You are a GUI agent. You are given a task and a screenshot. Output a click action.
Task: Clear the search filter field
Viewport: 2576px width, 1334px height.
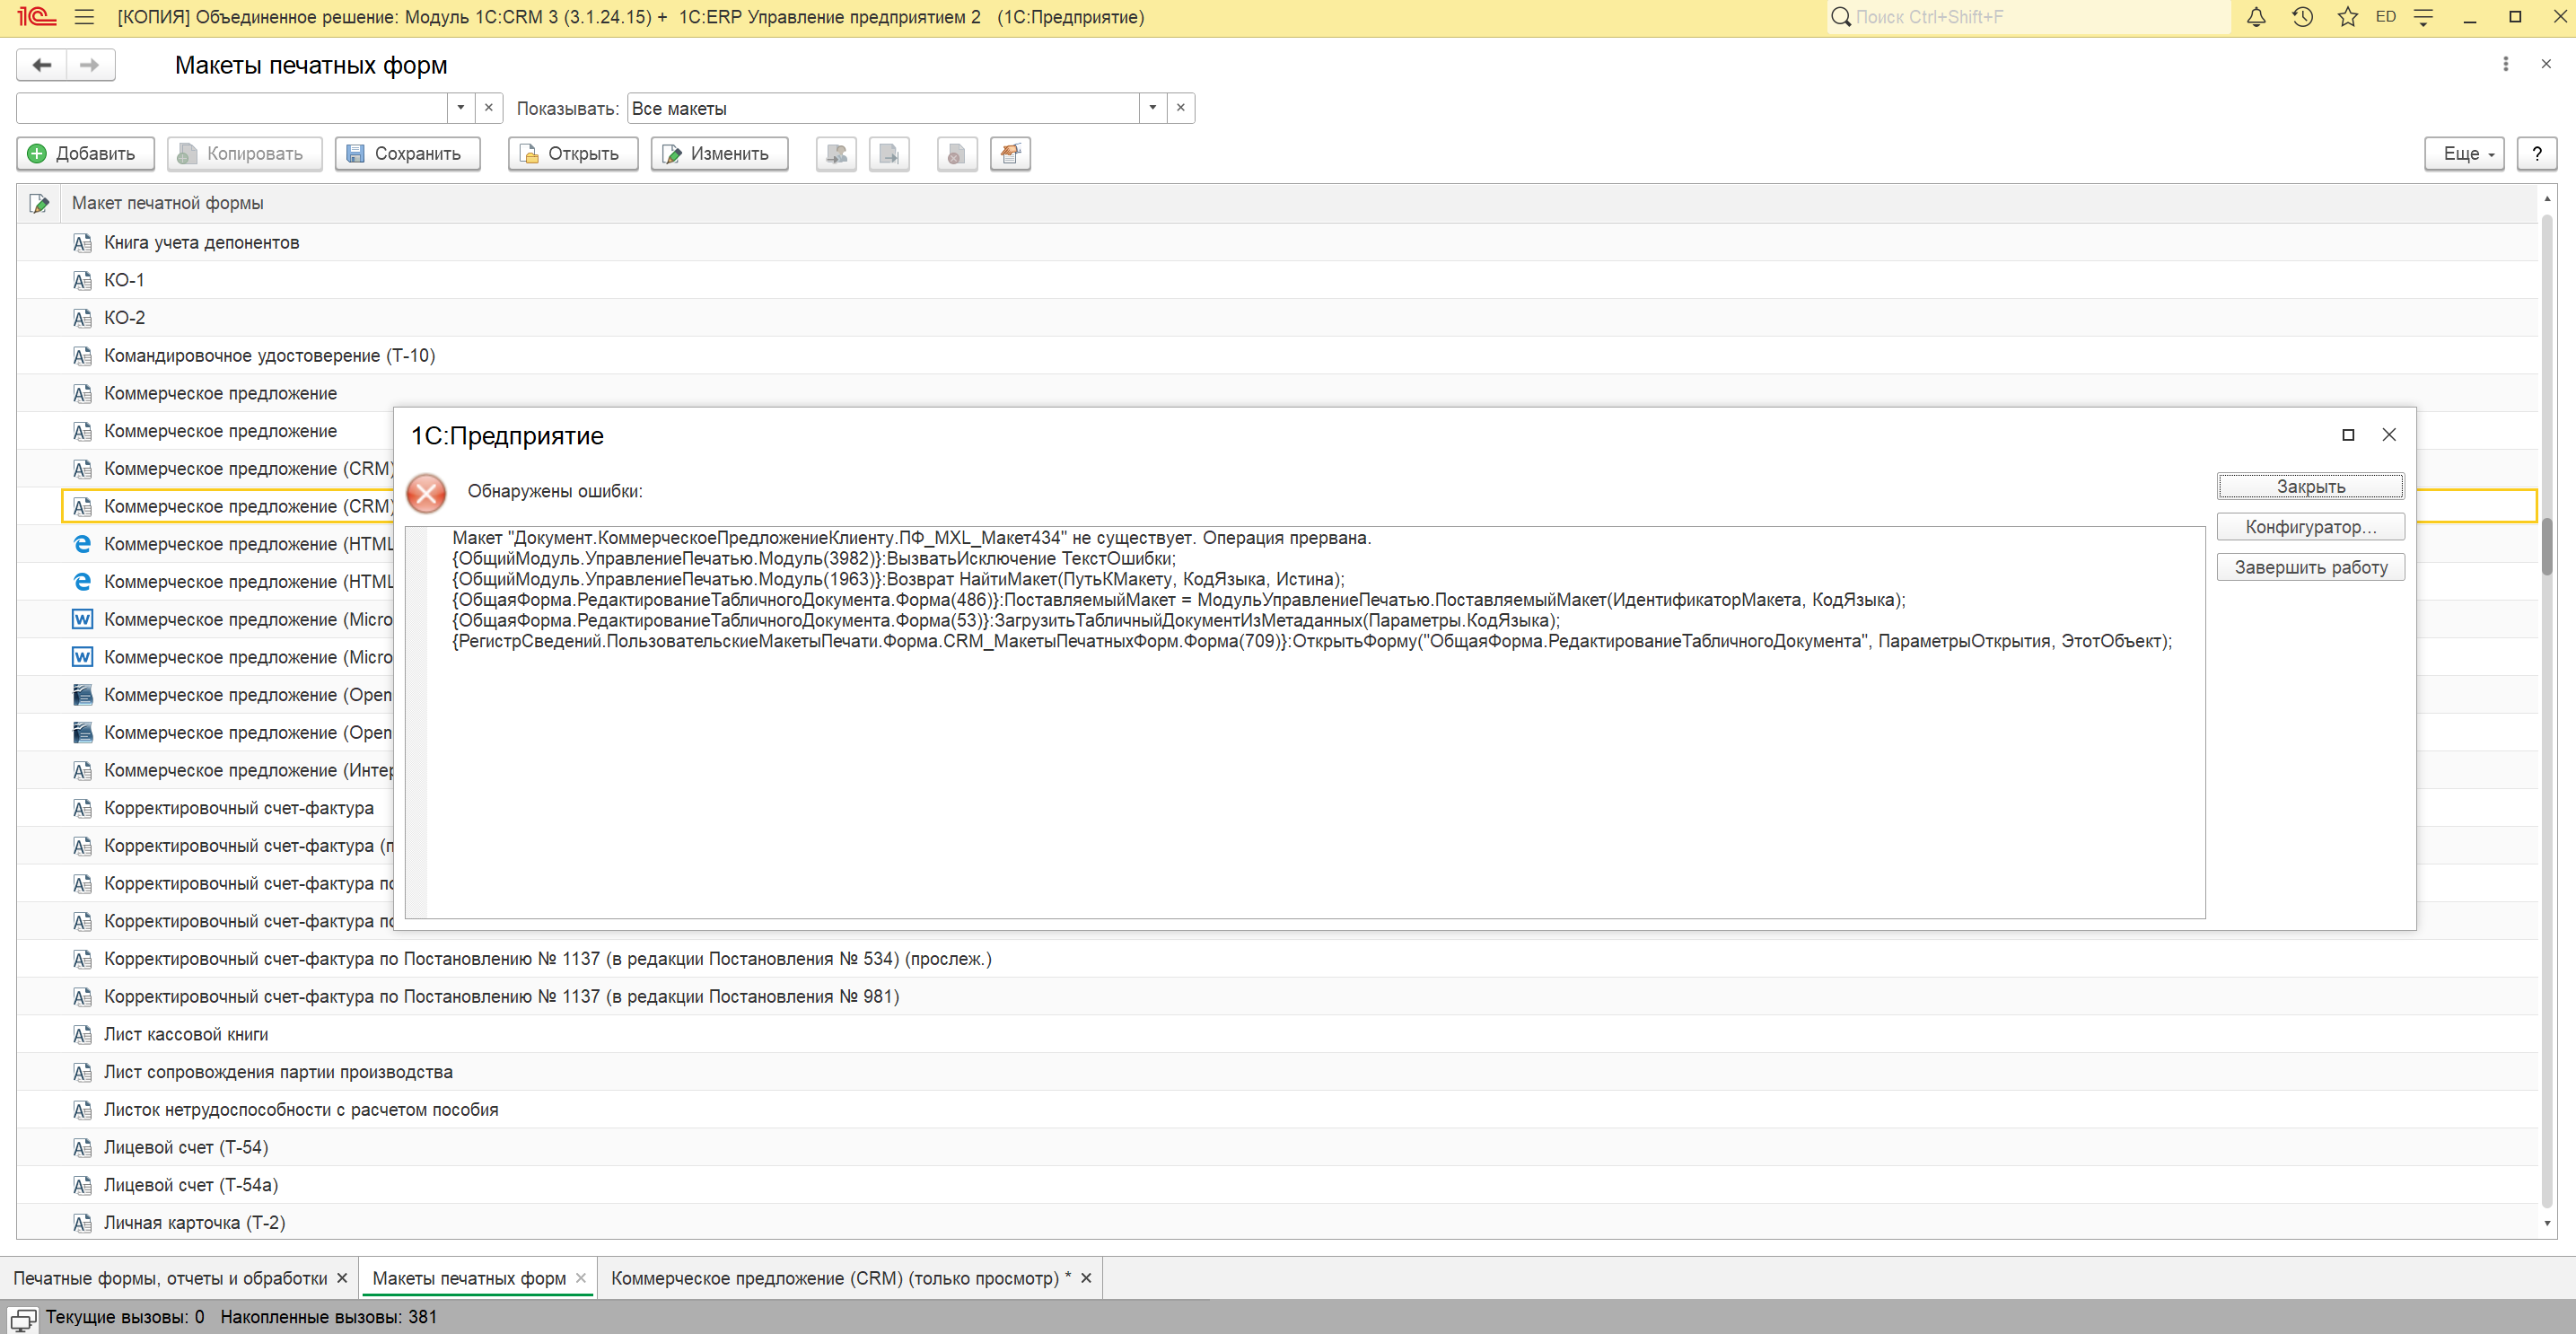tap(488, 108)
